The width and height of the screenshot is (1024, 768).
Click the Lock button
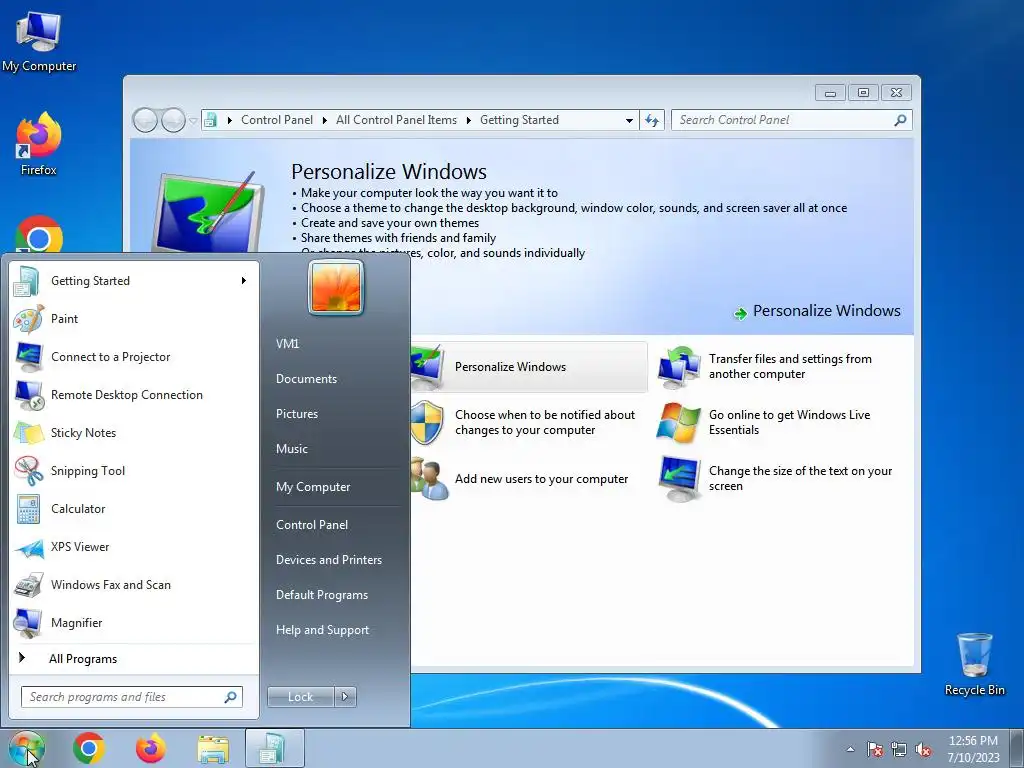point(300,697)
